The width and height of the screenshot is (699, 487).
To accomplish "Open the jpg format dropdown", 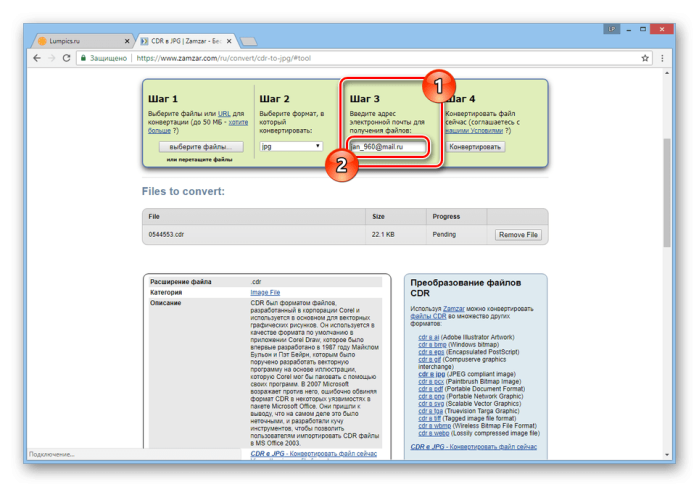I will click(x=291, y=146).
